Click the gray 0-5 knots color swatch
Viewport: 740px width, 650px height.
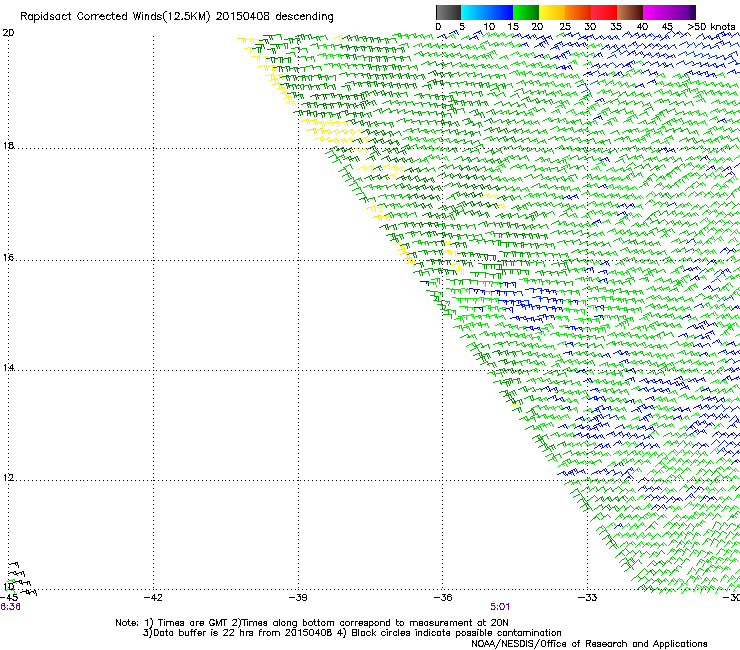[x=448, y=12]
